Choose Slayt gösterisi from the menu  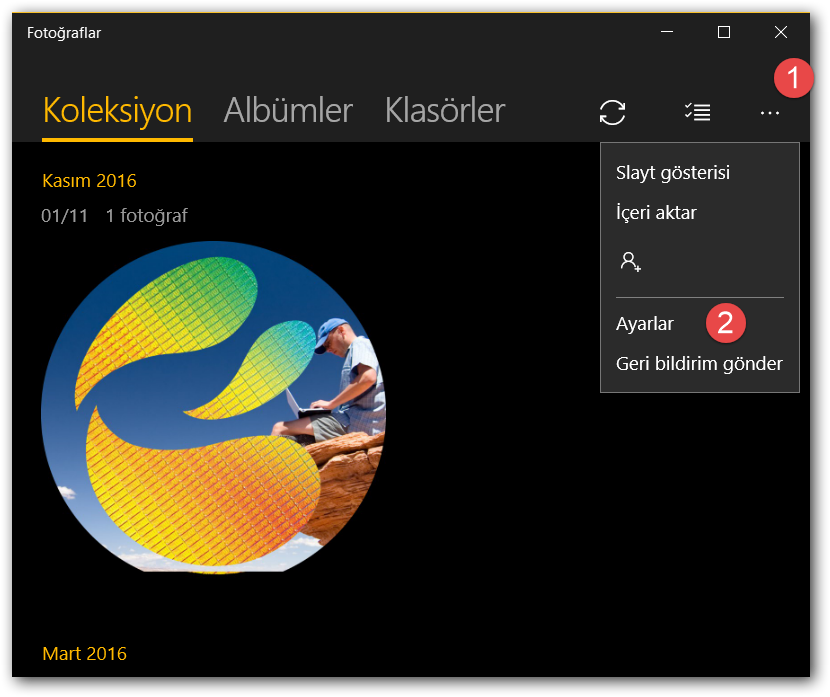[x=673, y=173]
